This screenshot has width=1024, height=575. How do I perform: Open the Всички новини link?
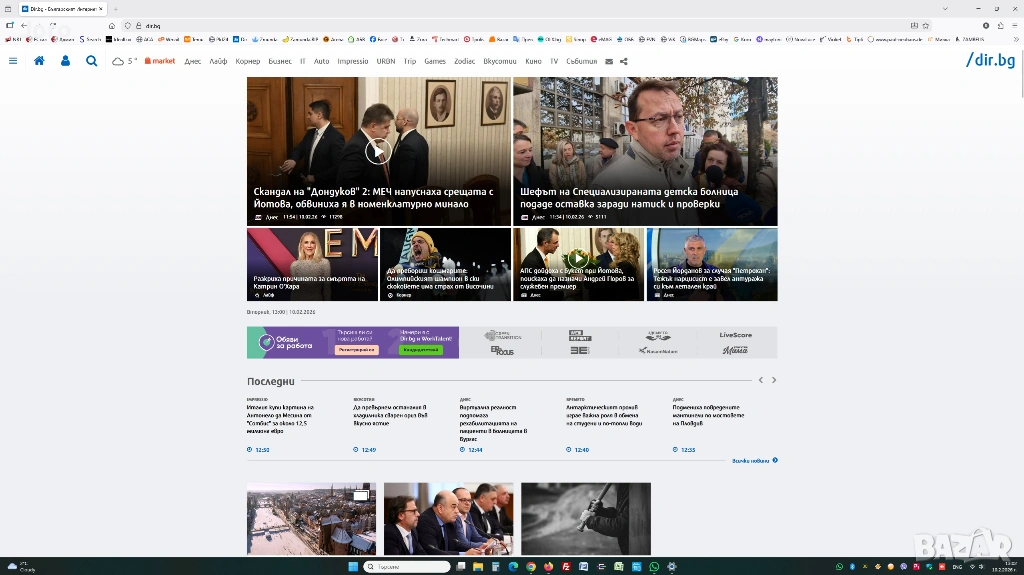tap(754, 461)
